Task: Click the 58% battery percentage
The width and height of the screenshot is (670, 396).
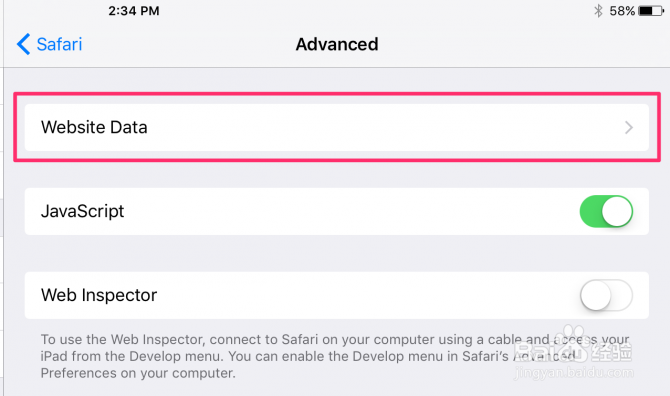Action: coord(622,11)
